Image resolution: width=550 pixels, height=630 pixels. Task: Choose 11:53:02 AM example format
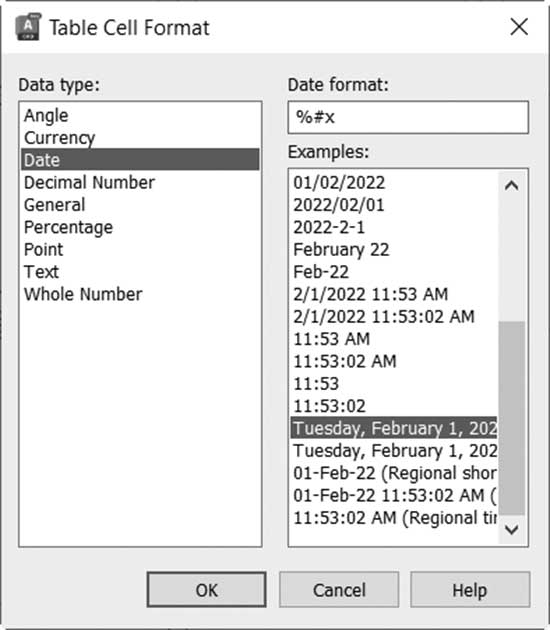click(x=394, y=361)
